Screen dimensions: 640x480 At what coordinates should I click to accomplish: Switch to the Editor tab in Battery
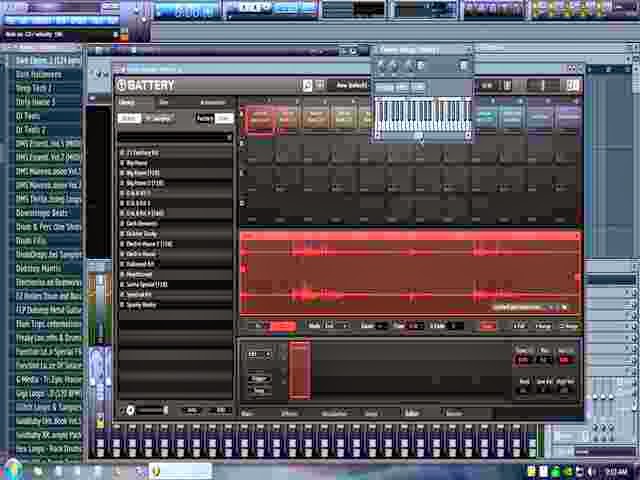412,413
